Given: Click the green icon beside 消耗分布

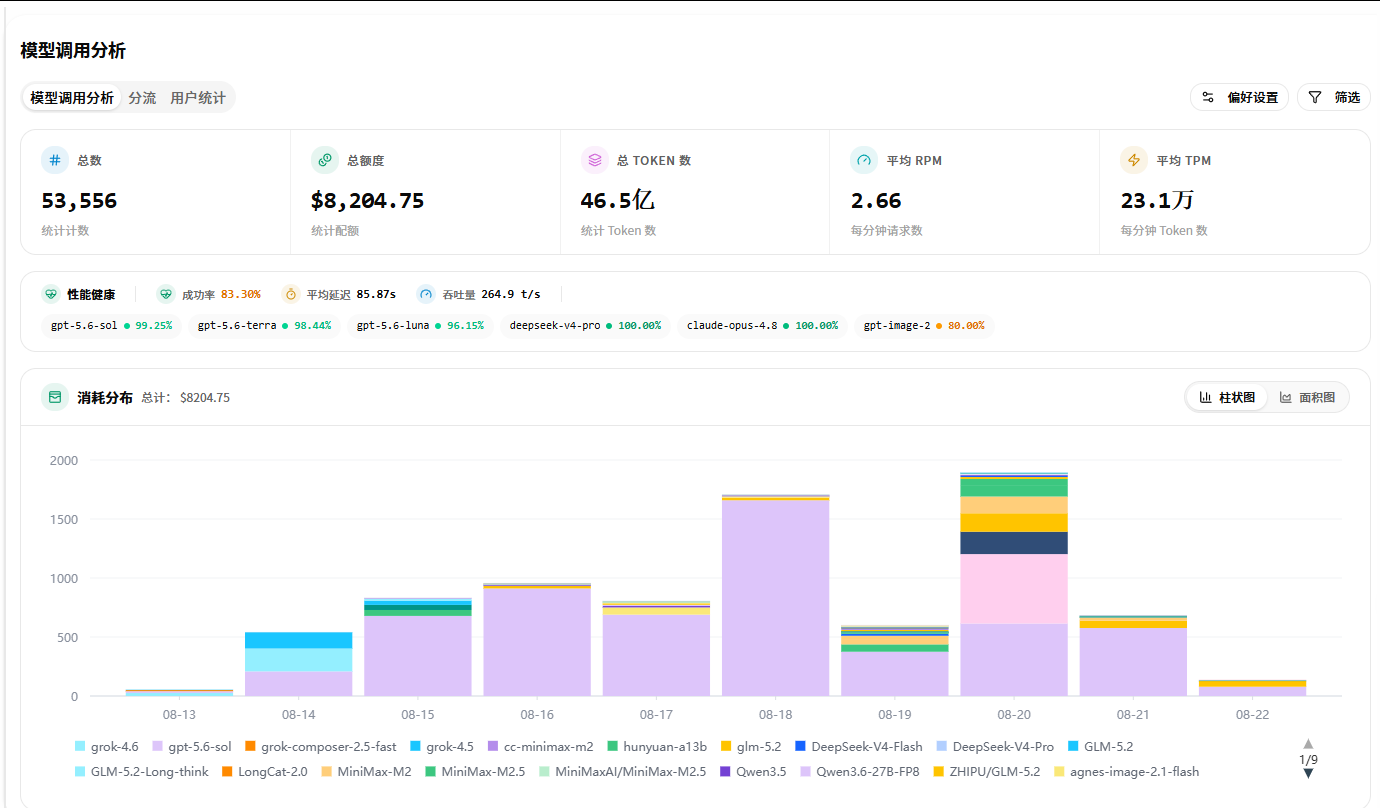Looking at the screenshot, I should [55, 397].
